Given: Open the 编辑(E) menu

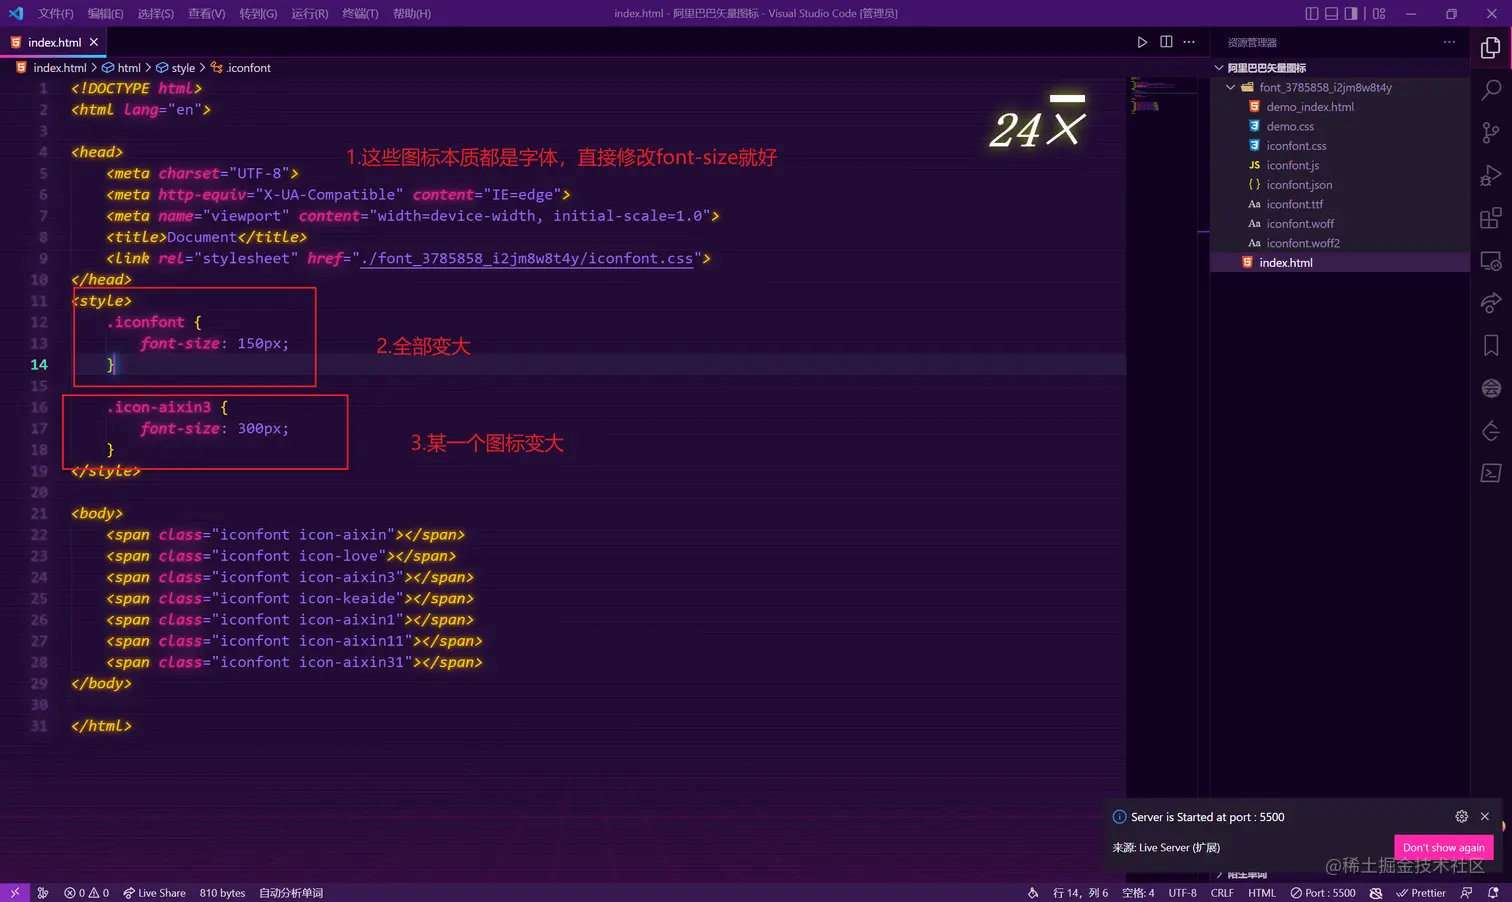Looking at the screenshot, I should pos(105,14).
